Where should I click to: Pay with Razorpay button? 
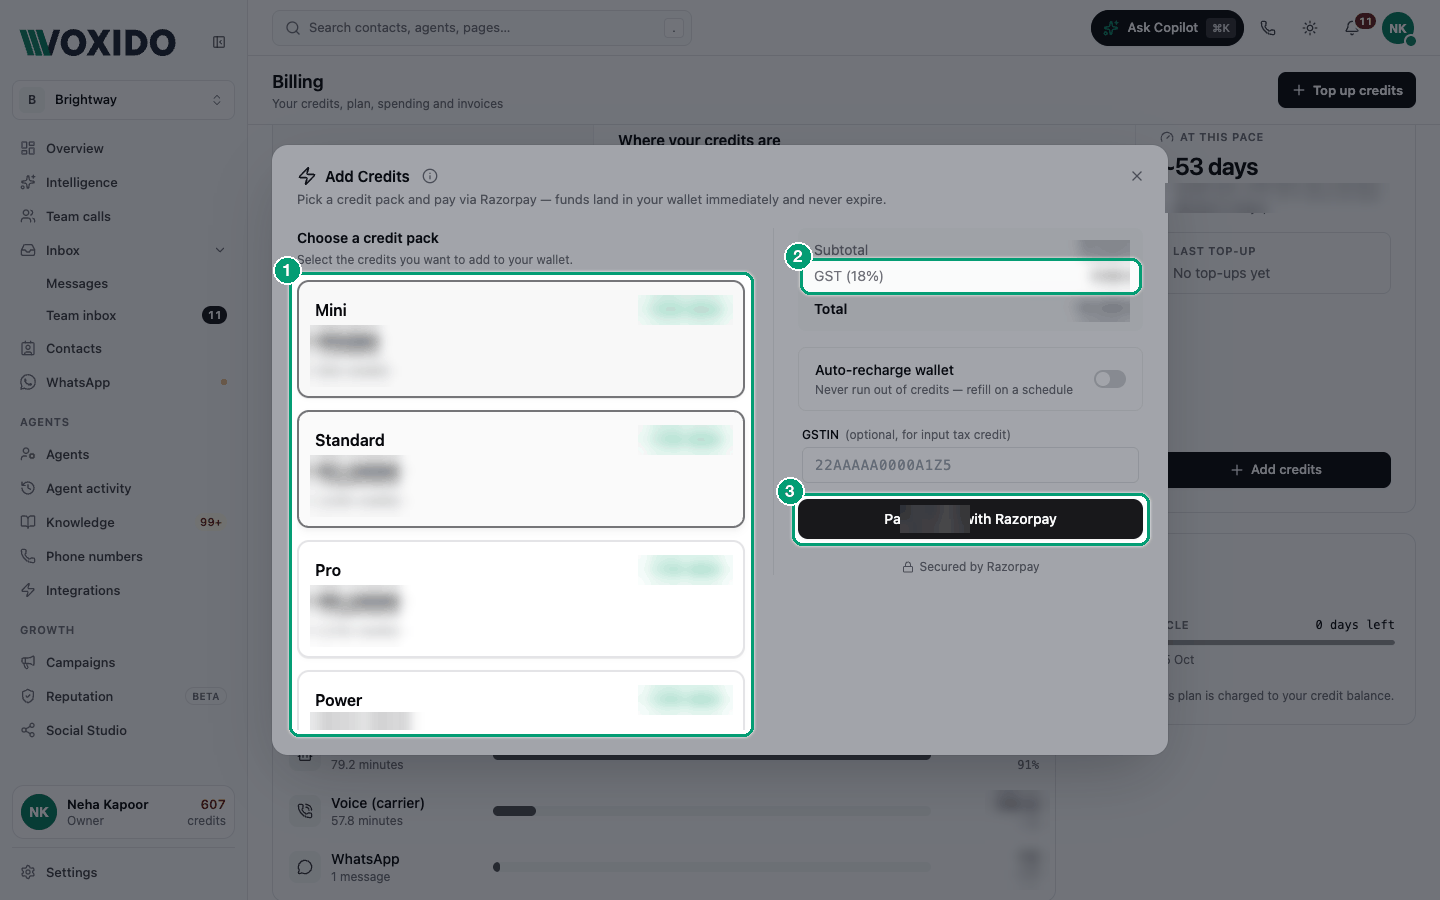[970, 519]
